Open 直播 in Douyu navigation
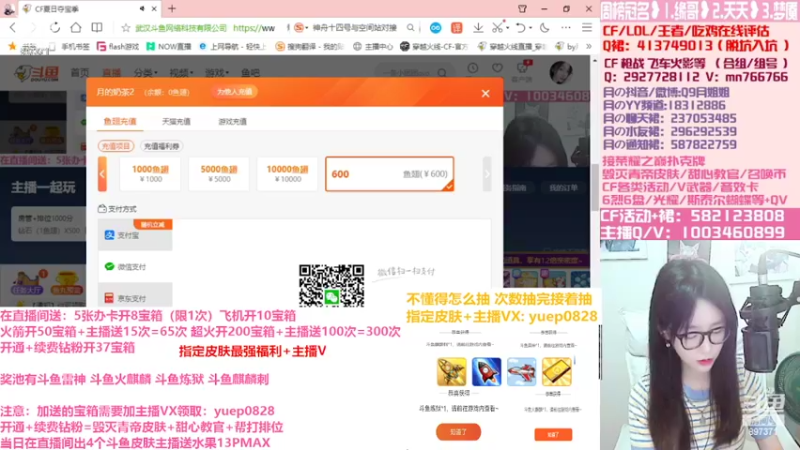The height and width of the screenshot is (450, 800). pyautogui.click(x=112, y=73)
